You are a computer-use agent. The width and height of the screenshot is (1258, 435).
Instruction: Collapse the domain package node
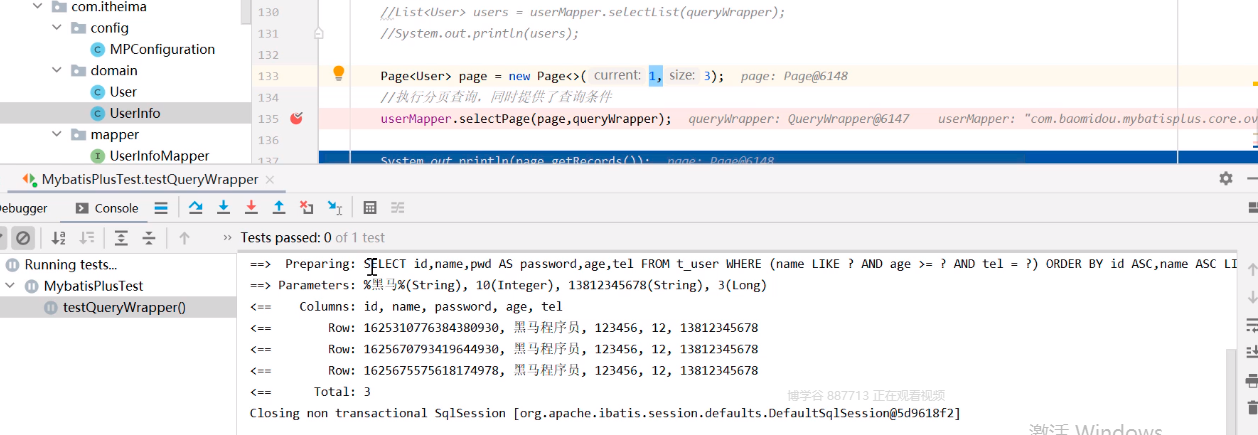click(58, 71)
